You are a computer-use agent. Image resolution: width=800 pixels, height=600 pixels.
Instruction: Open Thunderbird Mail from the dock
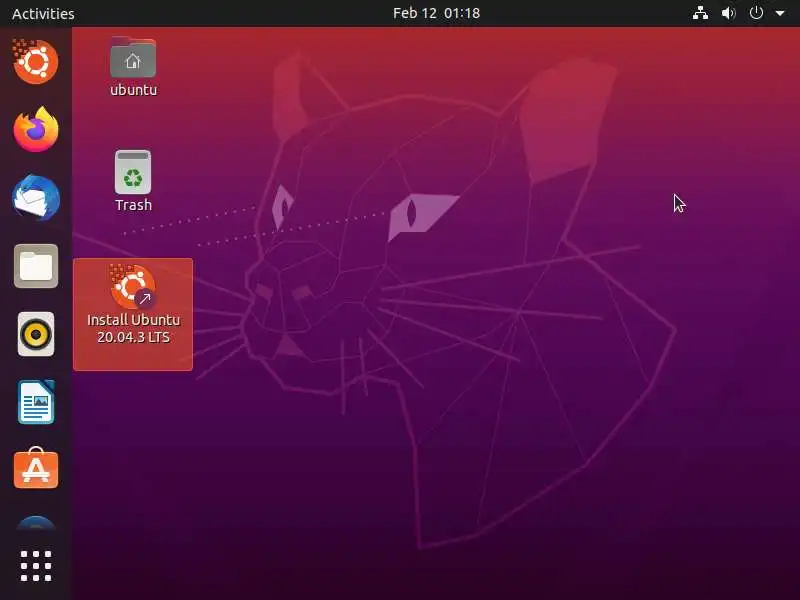point(36,198)
